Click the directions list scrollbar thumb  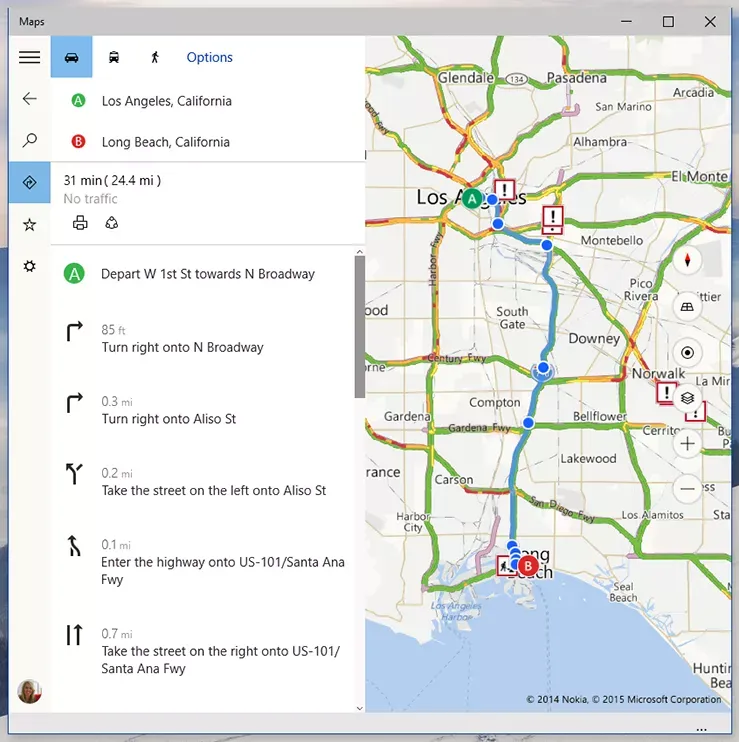[360, 327]
